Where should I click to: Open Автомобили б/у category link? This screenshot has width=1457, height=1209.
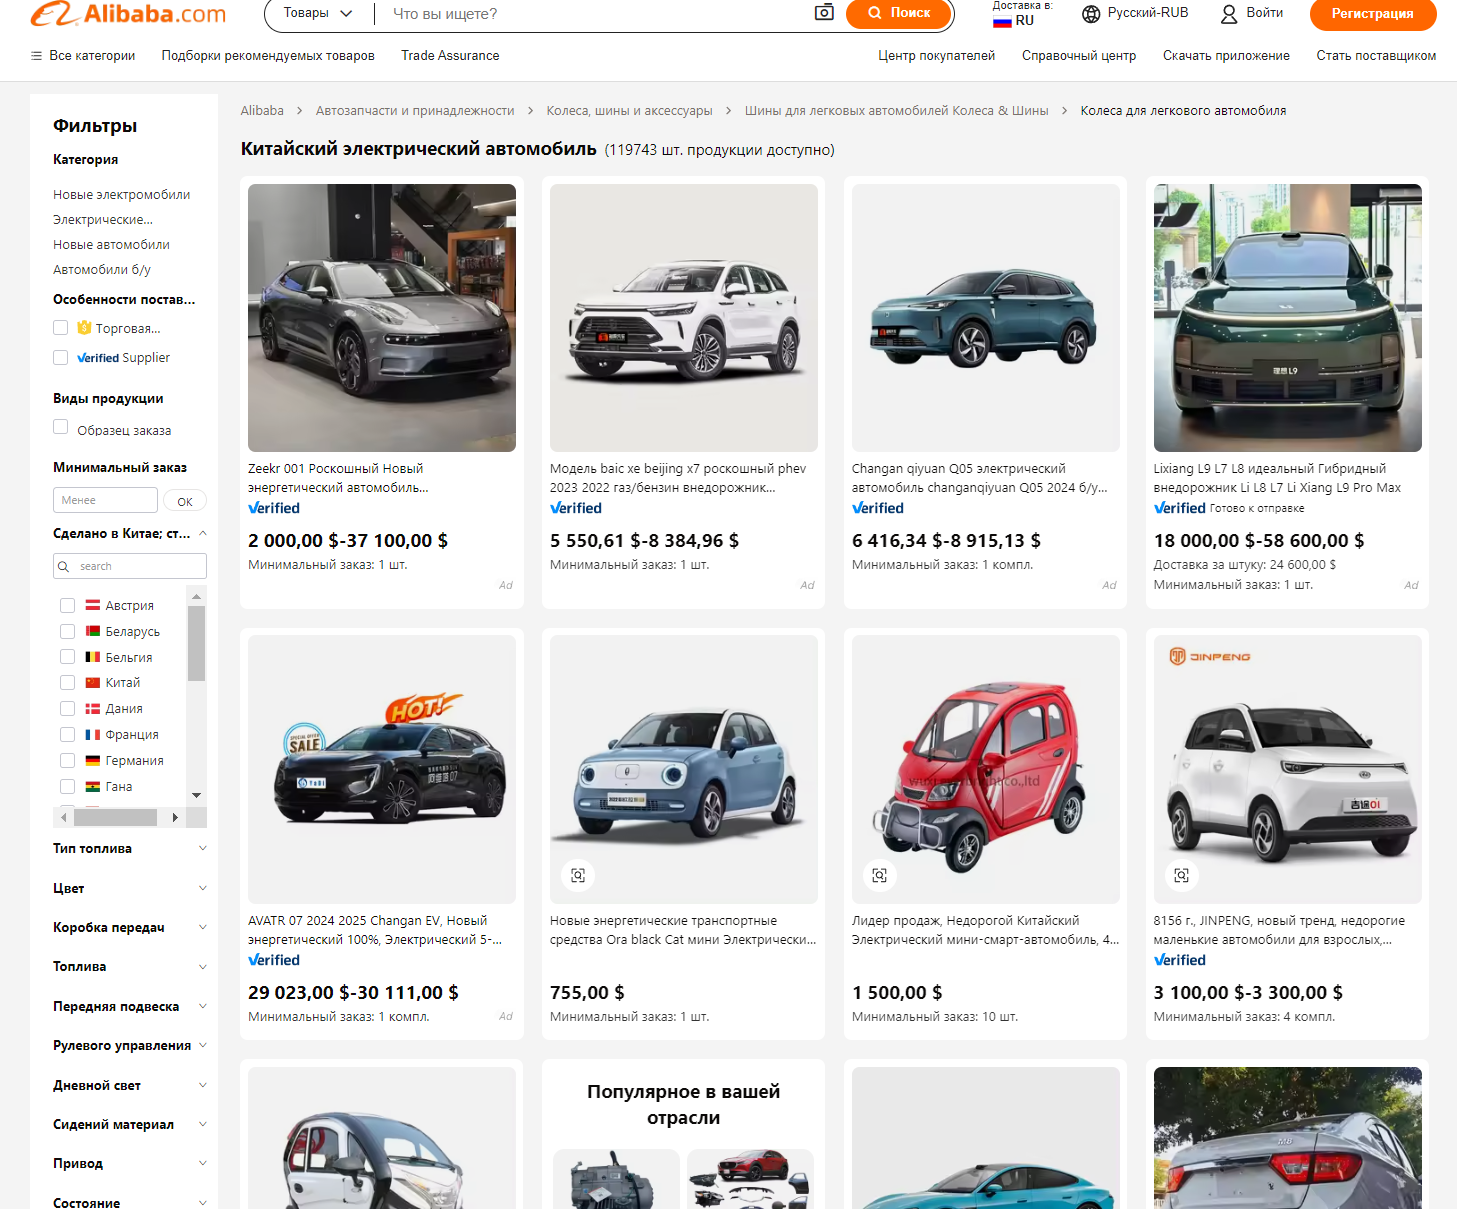pyautogui.click(x=102, y=270)
